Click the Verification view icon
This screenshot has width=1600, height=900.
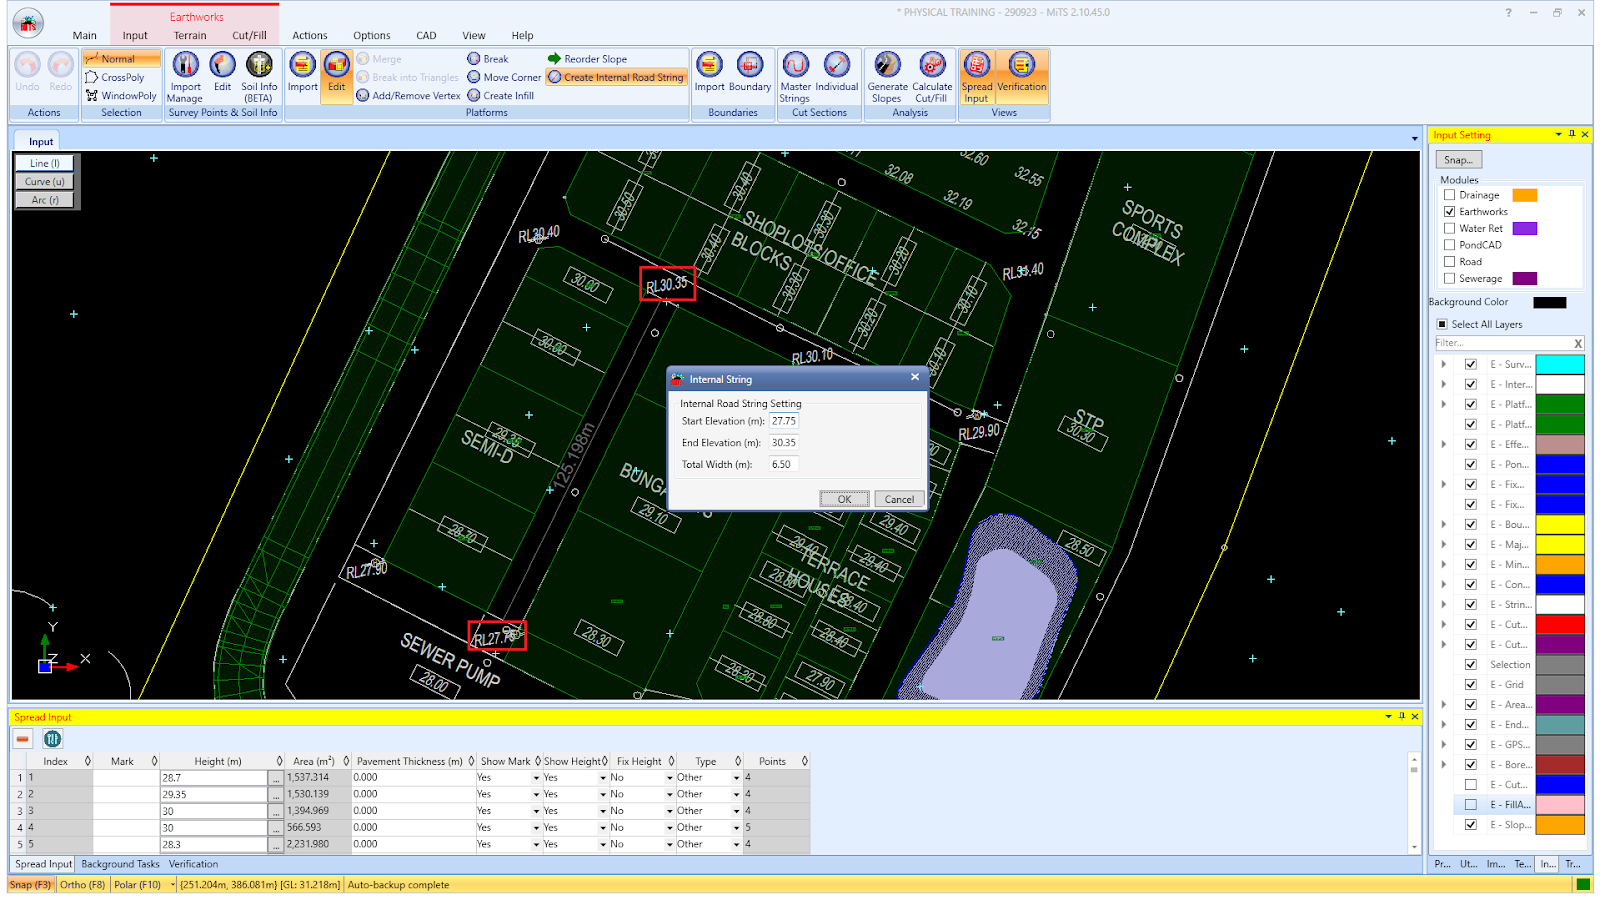point(1021,76)
